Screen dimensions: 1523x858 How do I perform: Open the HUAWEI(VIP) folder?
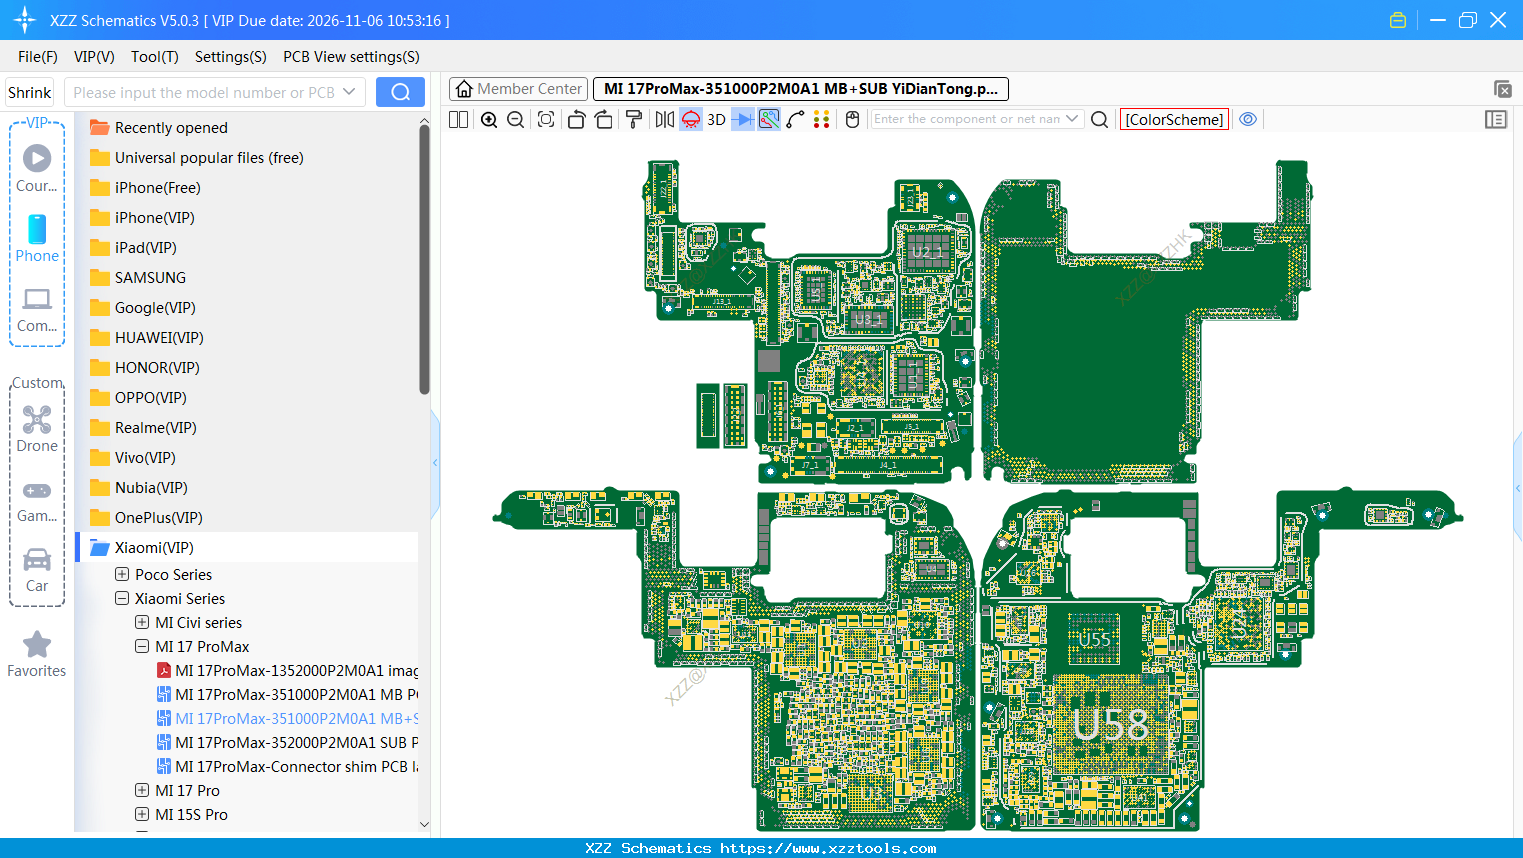[x=159, y=337]
